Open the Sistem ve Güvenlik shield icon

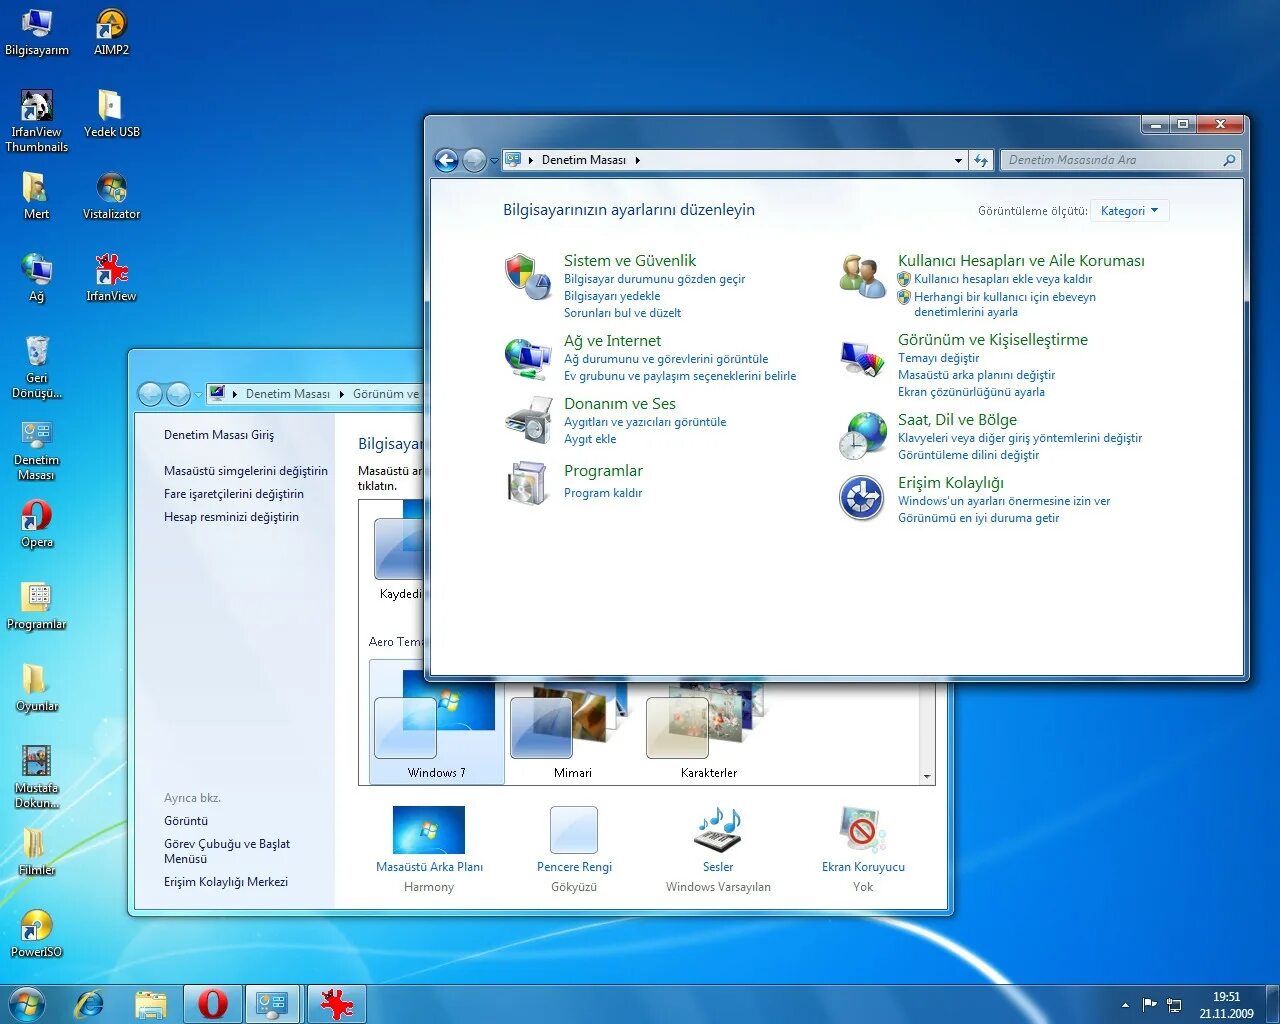point(527,276)
